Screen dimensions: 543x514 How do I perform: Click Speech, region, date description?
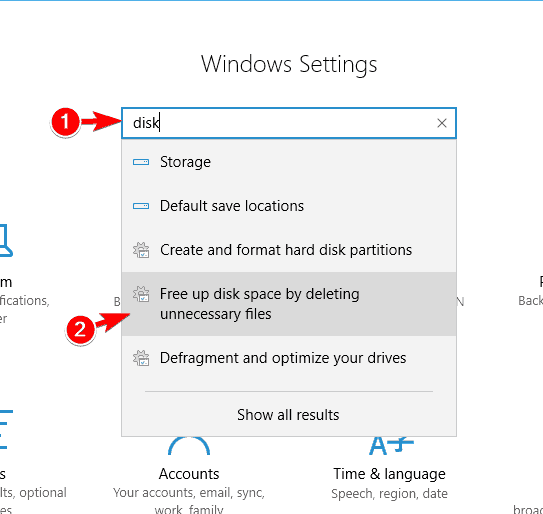coord(389,493)
